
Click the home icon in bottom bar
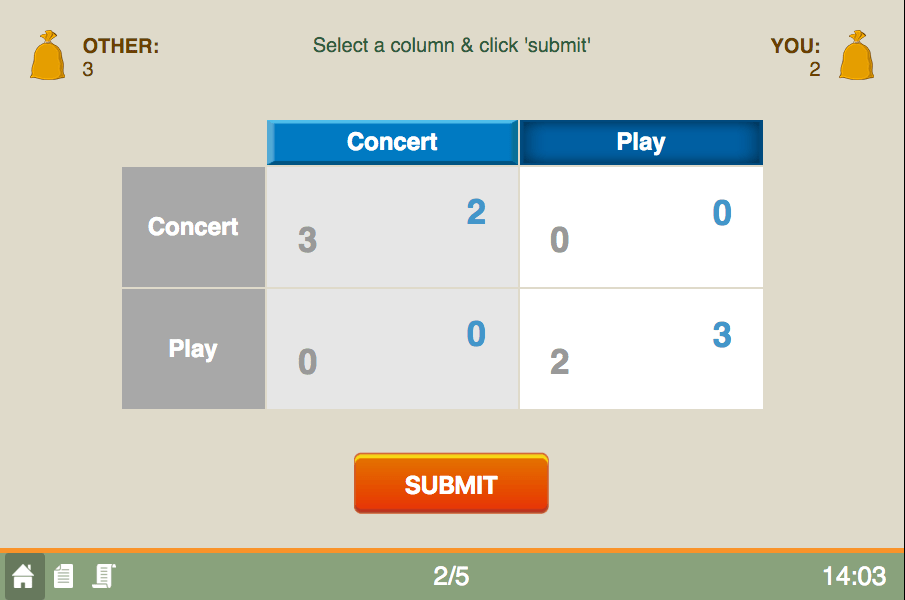tap(23, 576)
